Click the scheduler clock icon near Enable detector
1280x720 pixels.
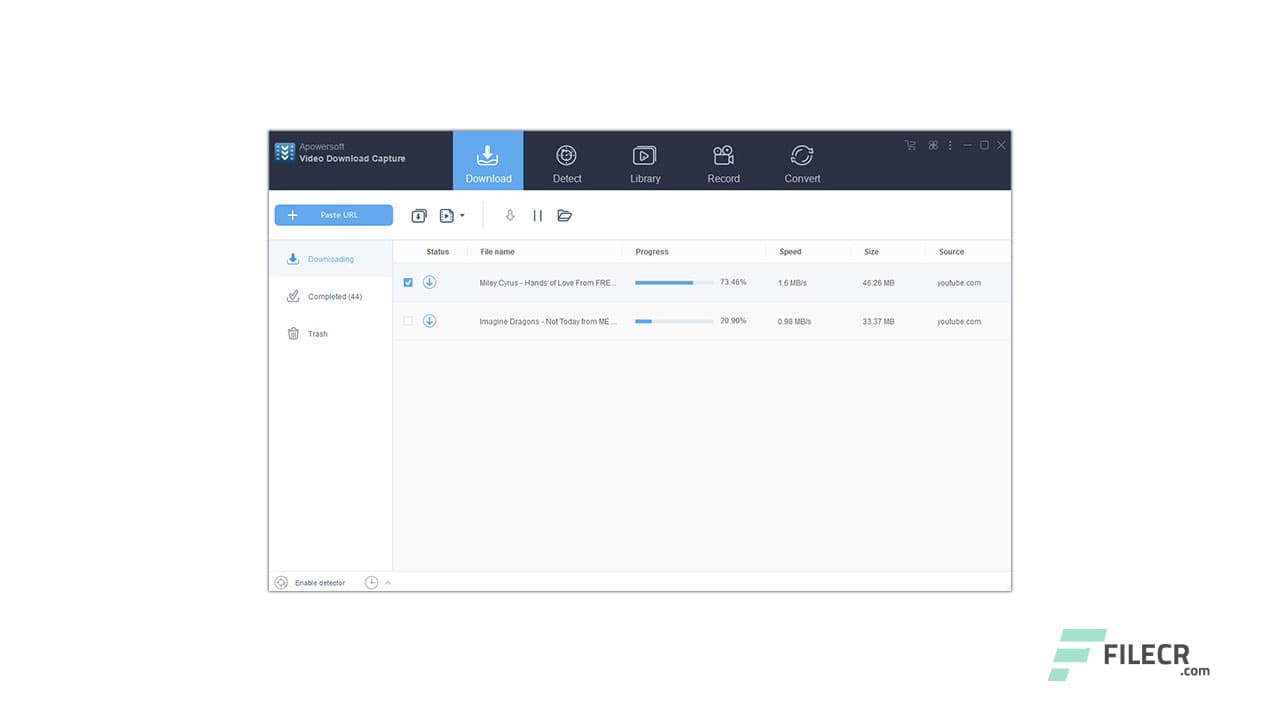(371, 582)
